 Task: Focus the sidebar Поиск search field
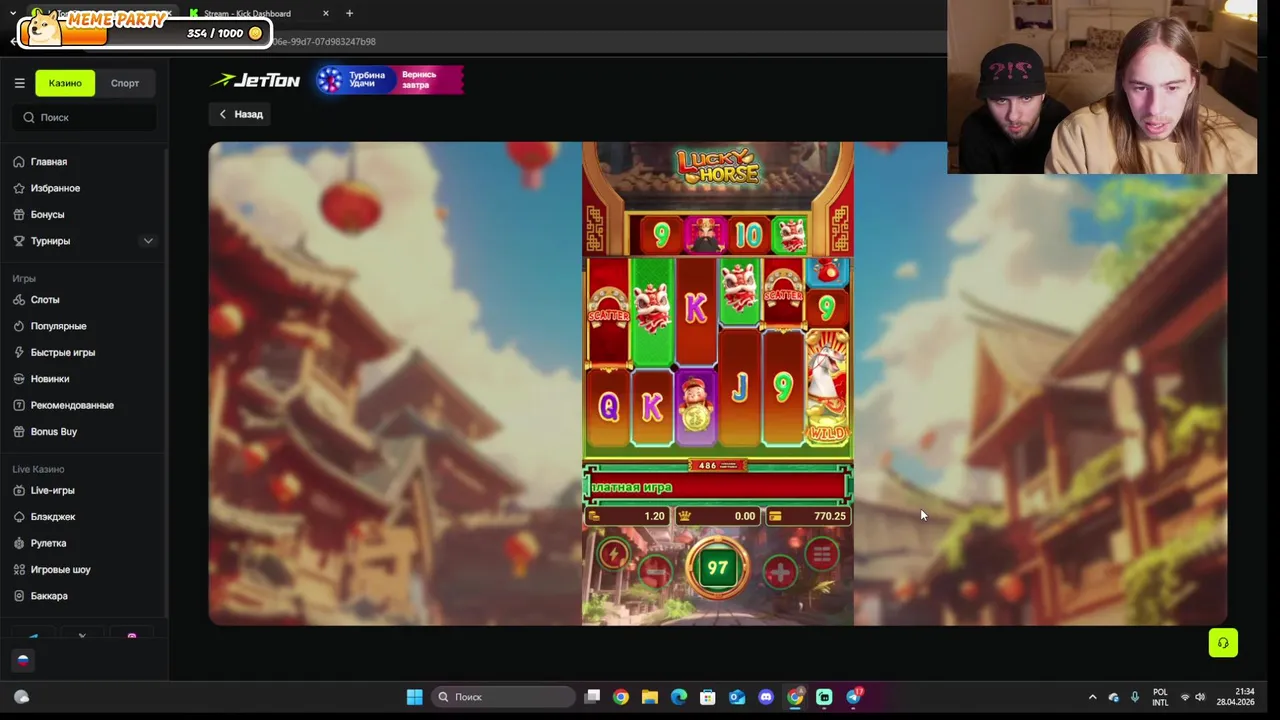85,117
